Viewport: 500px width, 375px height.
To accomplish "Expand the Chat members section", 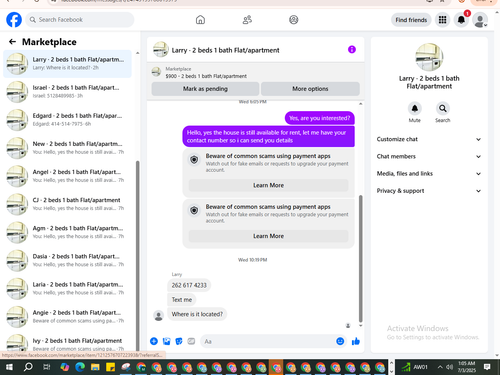I will [x=429, y=156].
